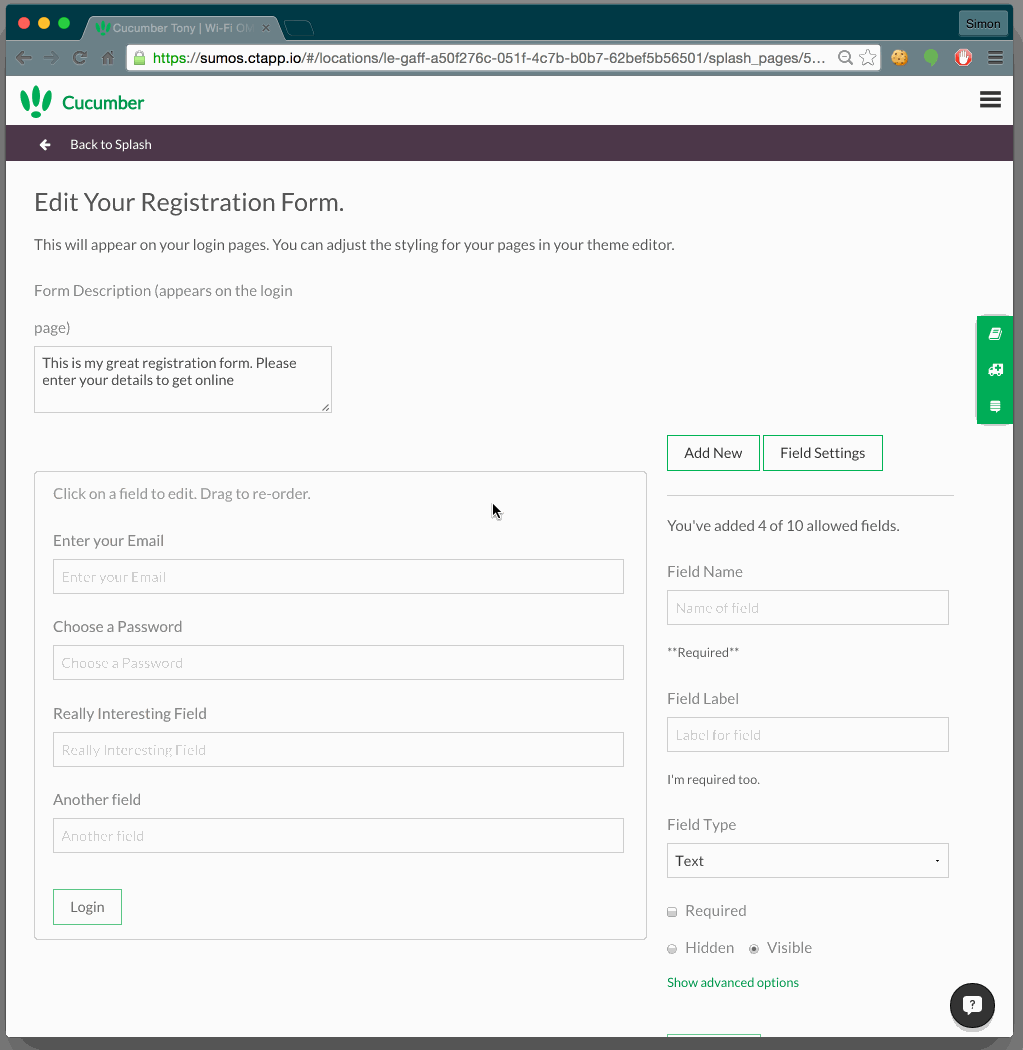Bookmark the page with the star icon

[869, 58]
